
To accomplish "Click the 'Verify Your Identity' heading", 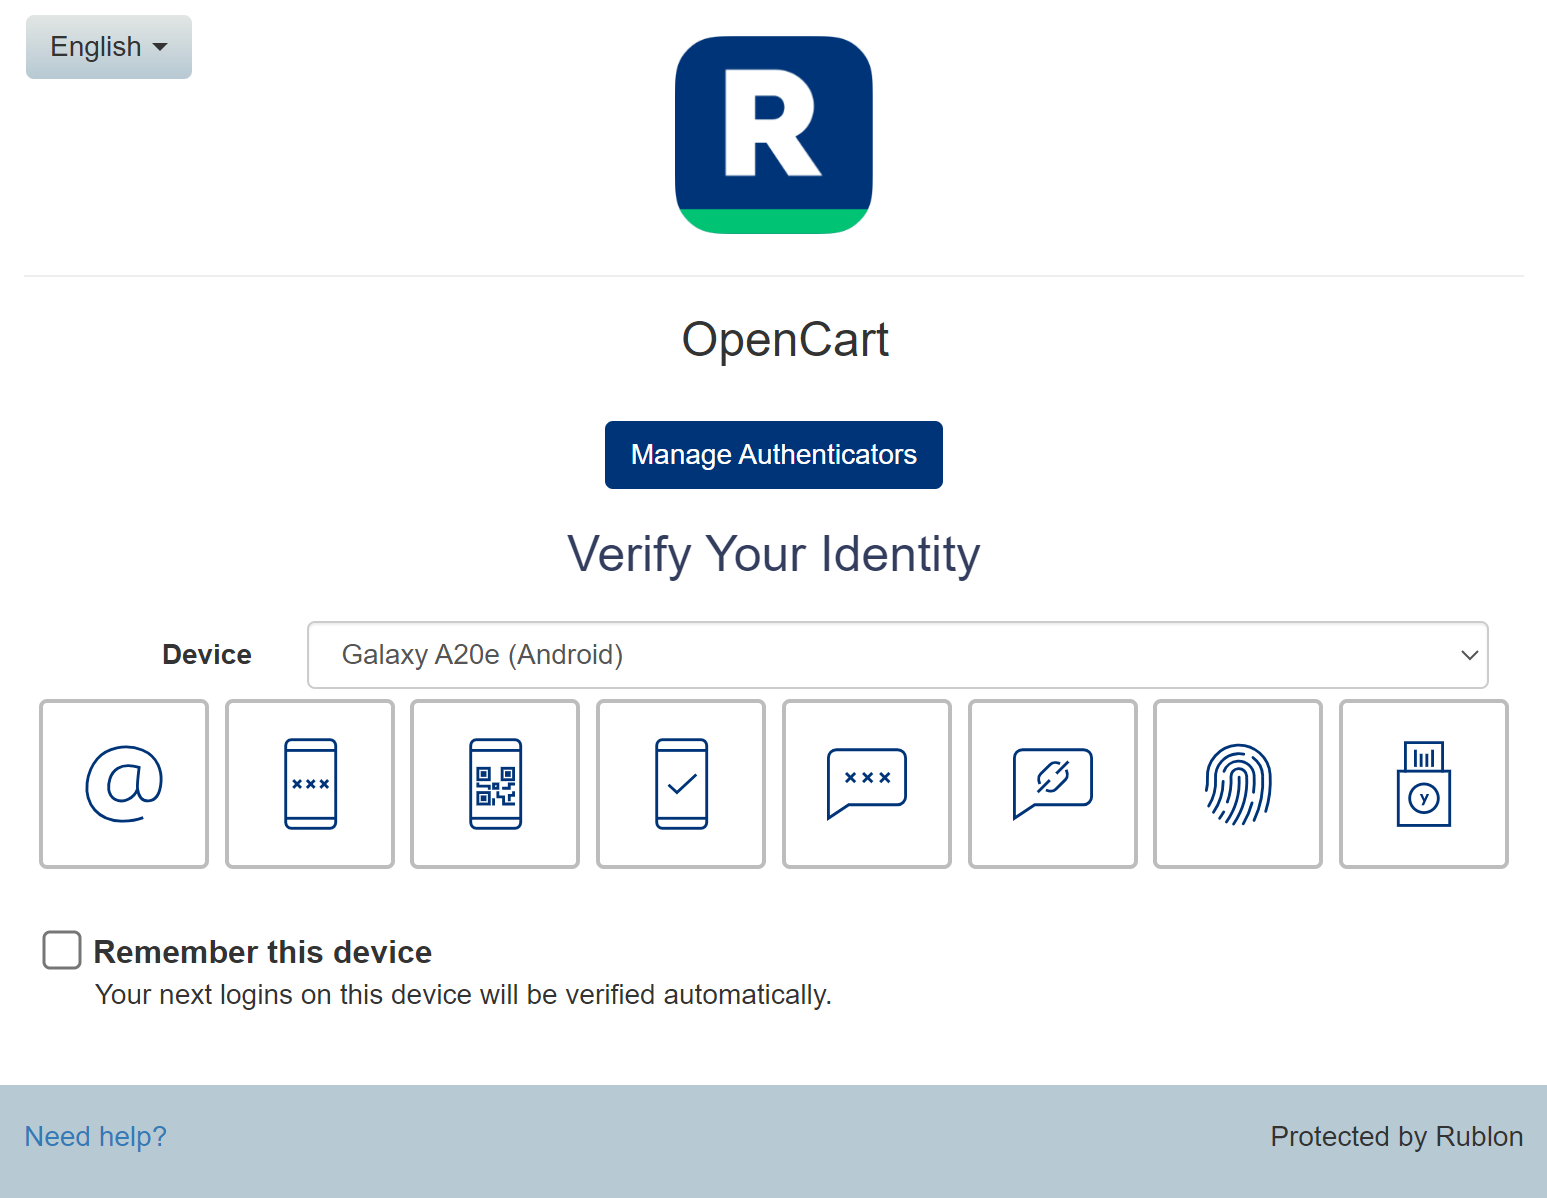I will 773,554.
